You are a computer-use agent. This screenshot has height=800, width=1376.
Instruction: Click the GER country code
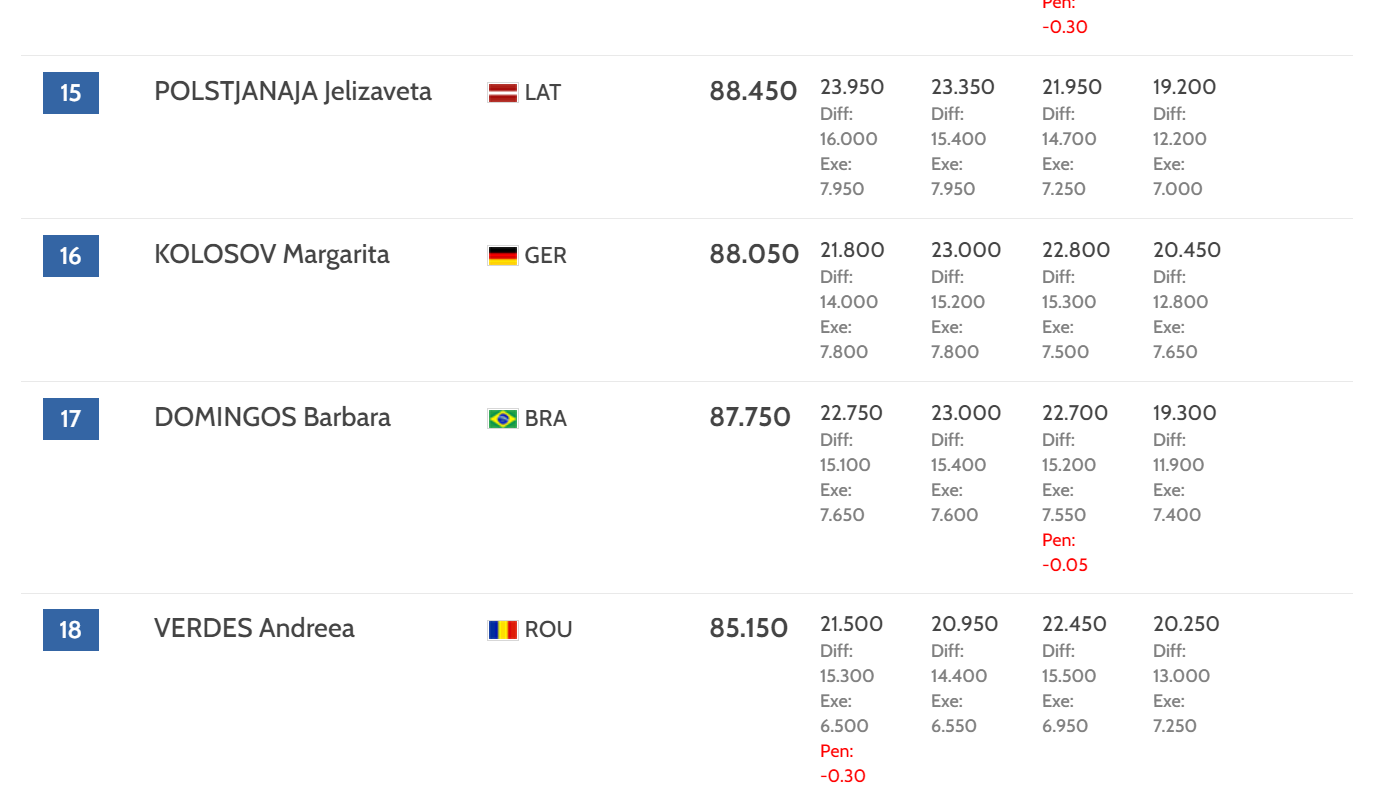click(x=546, y=256)
